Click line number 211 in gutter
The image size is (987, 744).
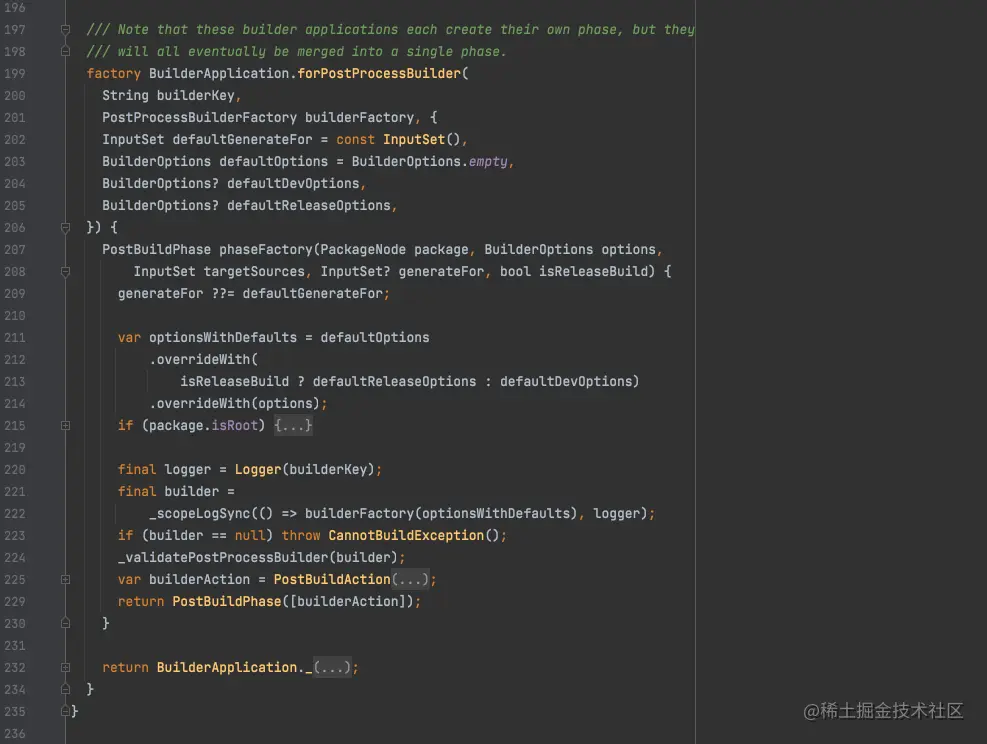[14, 337]
